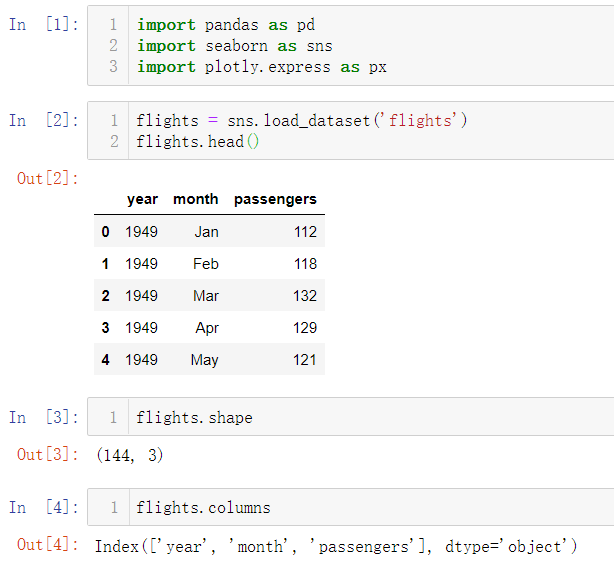Click row index 0 in table
The image size is (614, 564).
coord(105,231)
